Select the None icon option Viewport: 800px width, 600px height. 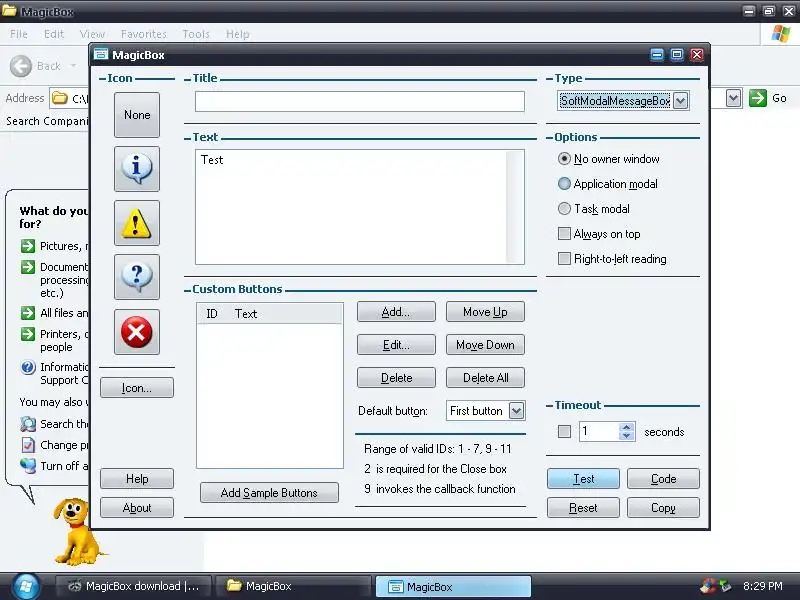click(x=137, y=115)
